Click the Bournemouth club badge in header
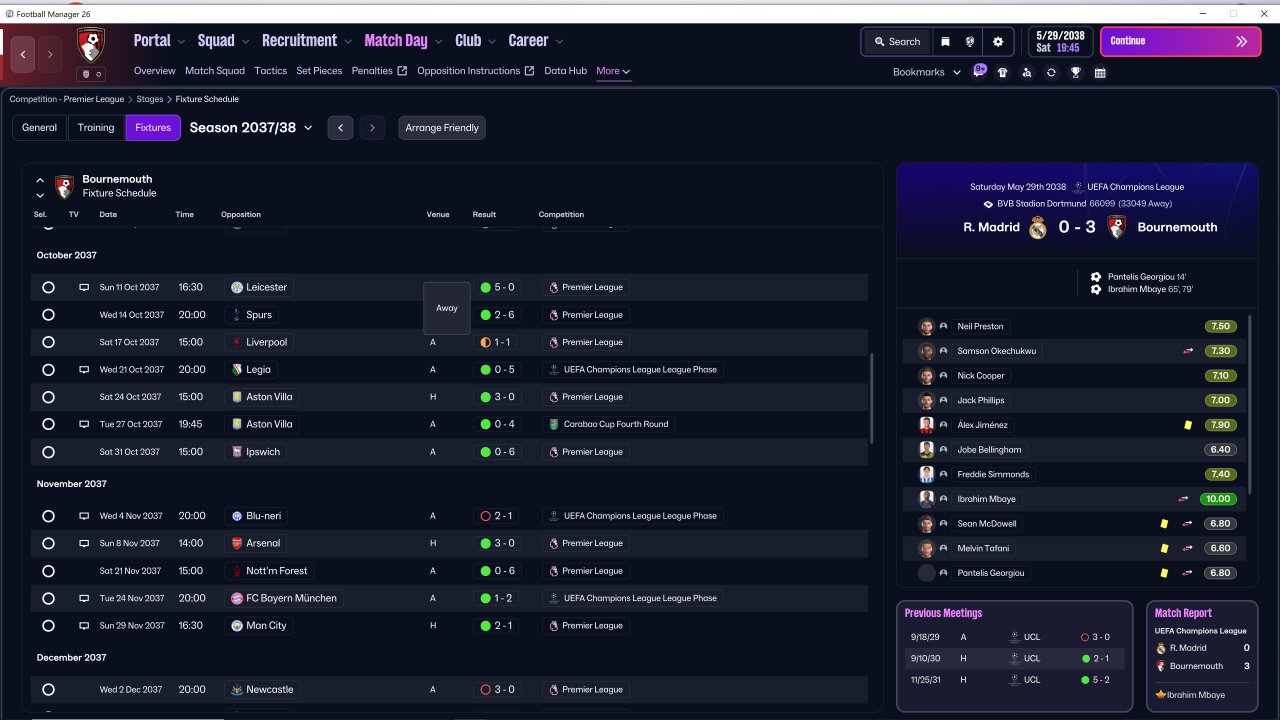 pos(91,45)
